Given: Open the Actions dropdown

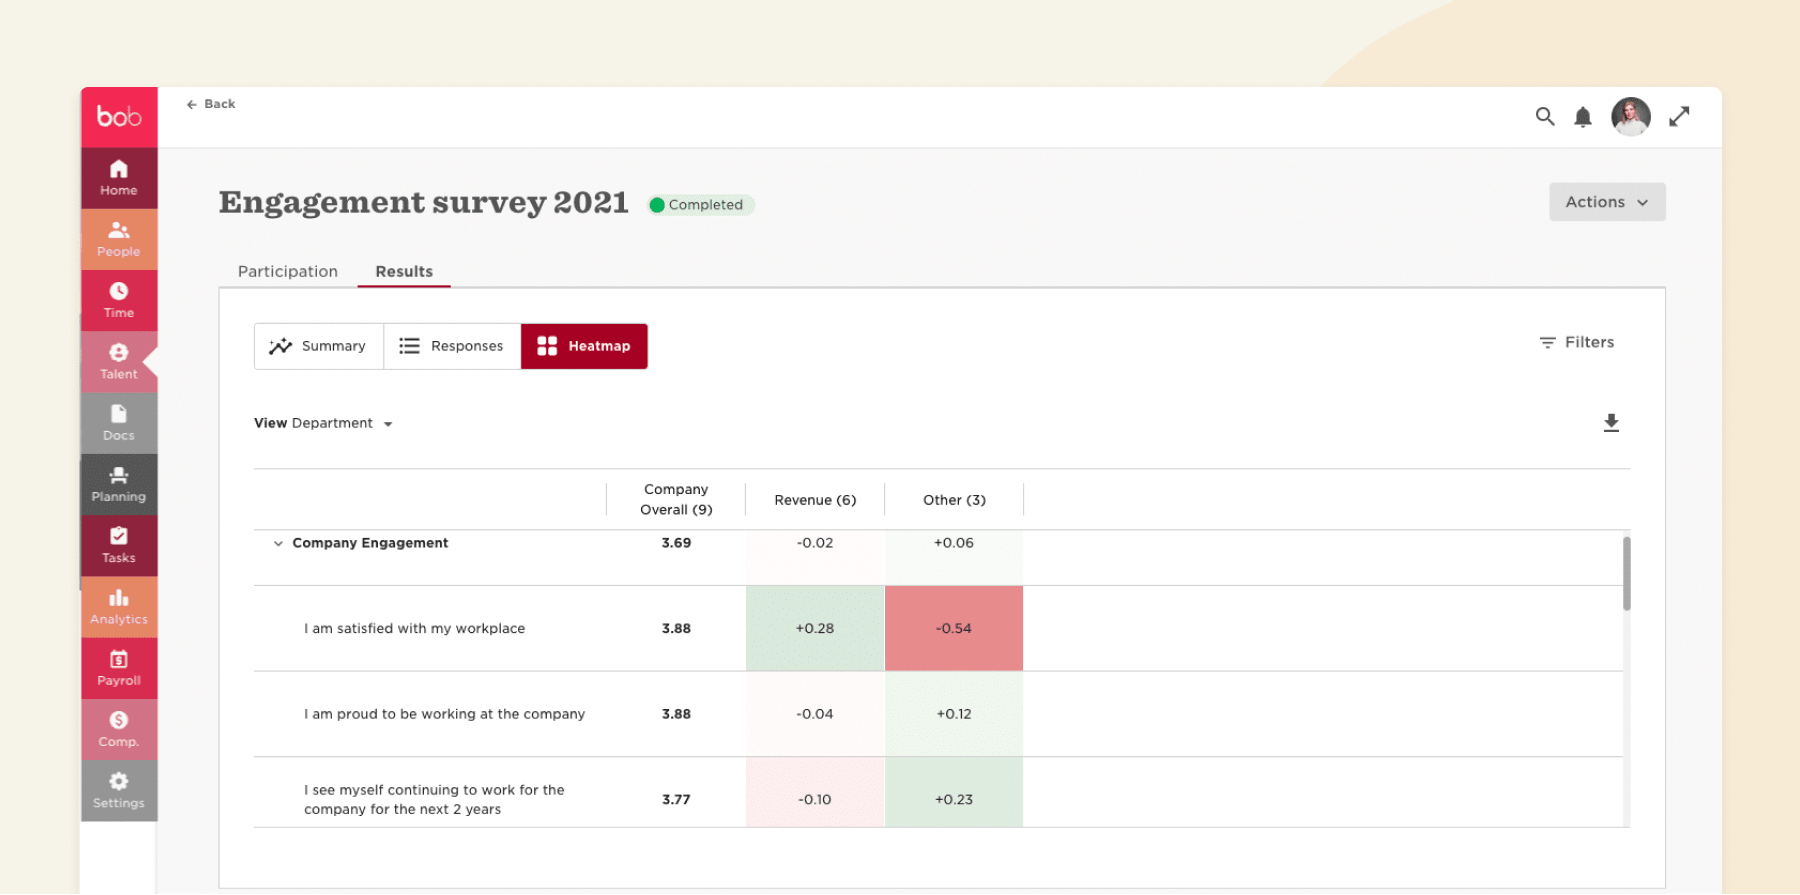Looking at the screenshot, I should (1607, 202).
